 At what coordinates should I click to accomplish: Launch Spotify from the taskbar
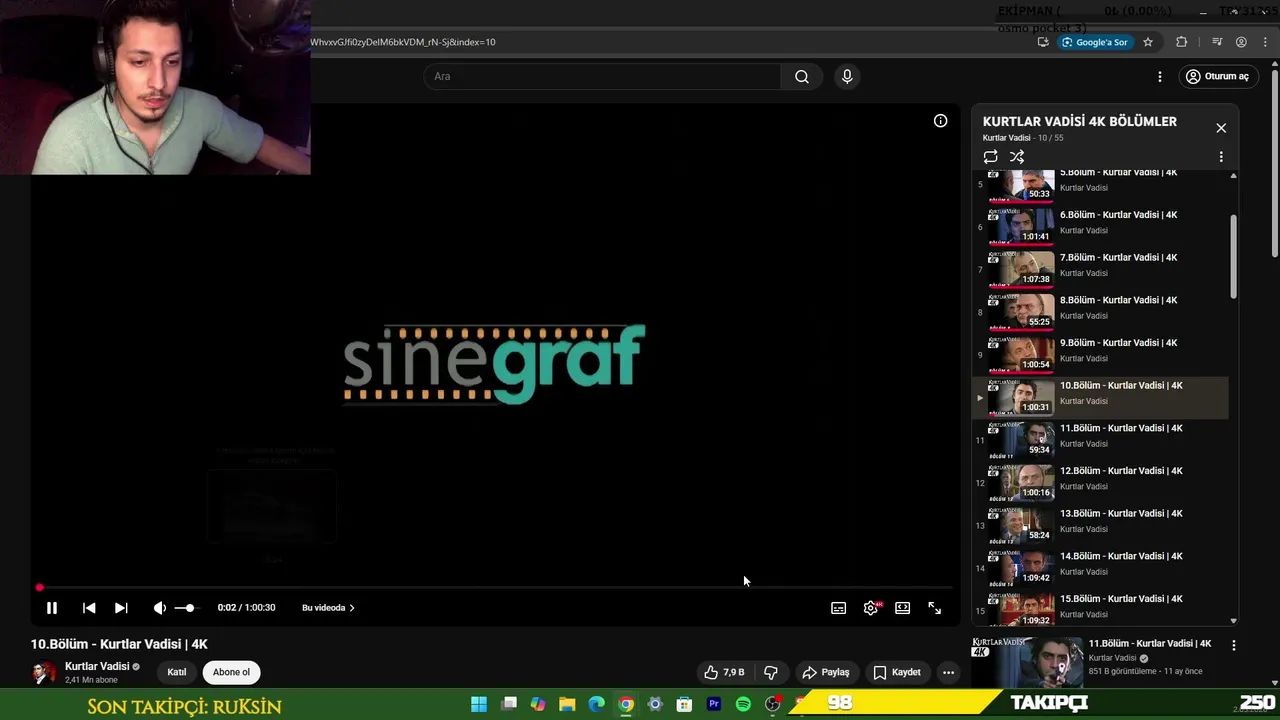pyautogui.click(x=743, y=704)
